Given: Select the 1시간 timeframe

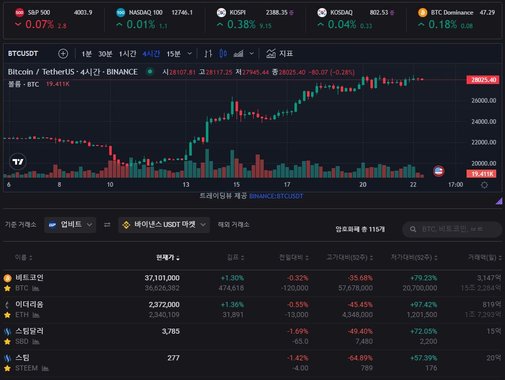Looking at the screenshot, I should click(127, 54).
